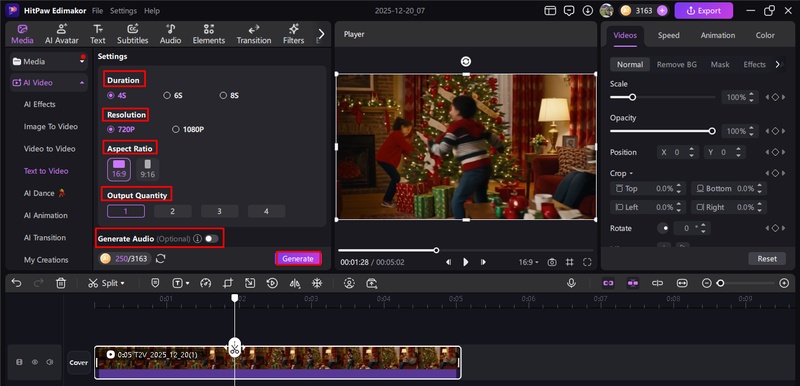Open the Transition tab
Viewport: 800px width, 386px height.
click(x=254, y=35)
